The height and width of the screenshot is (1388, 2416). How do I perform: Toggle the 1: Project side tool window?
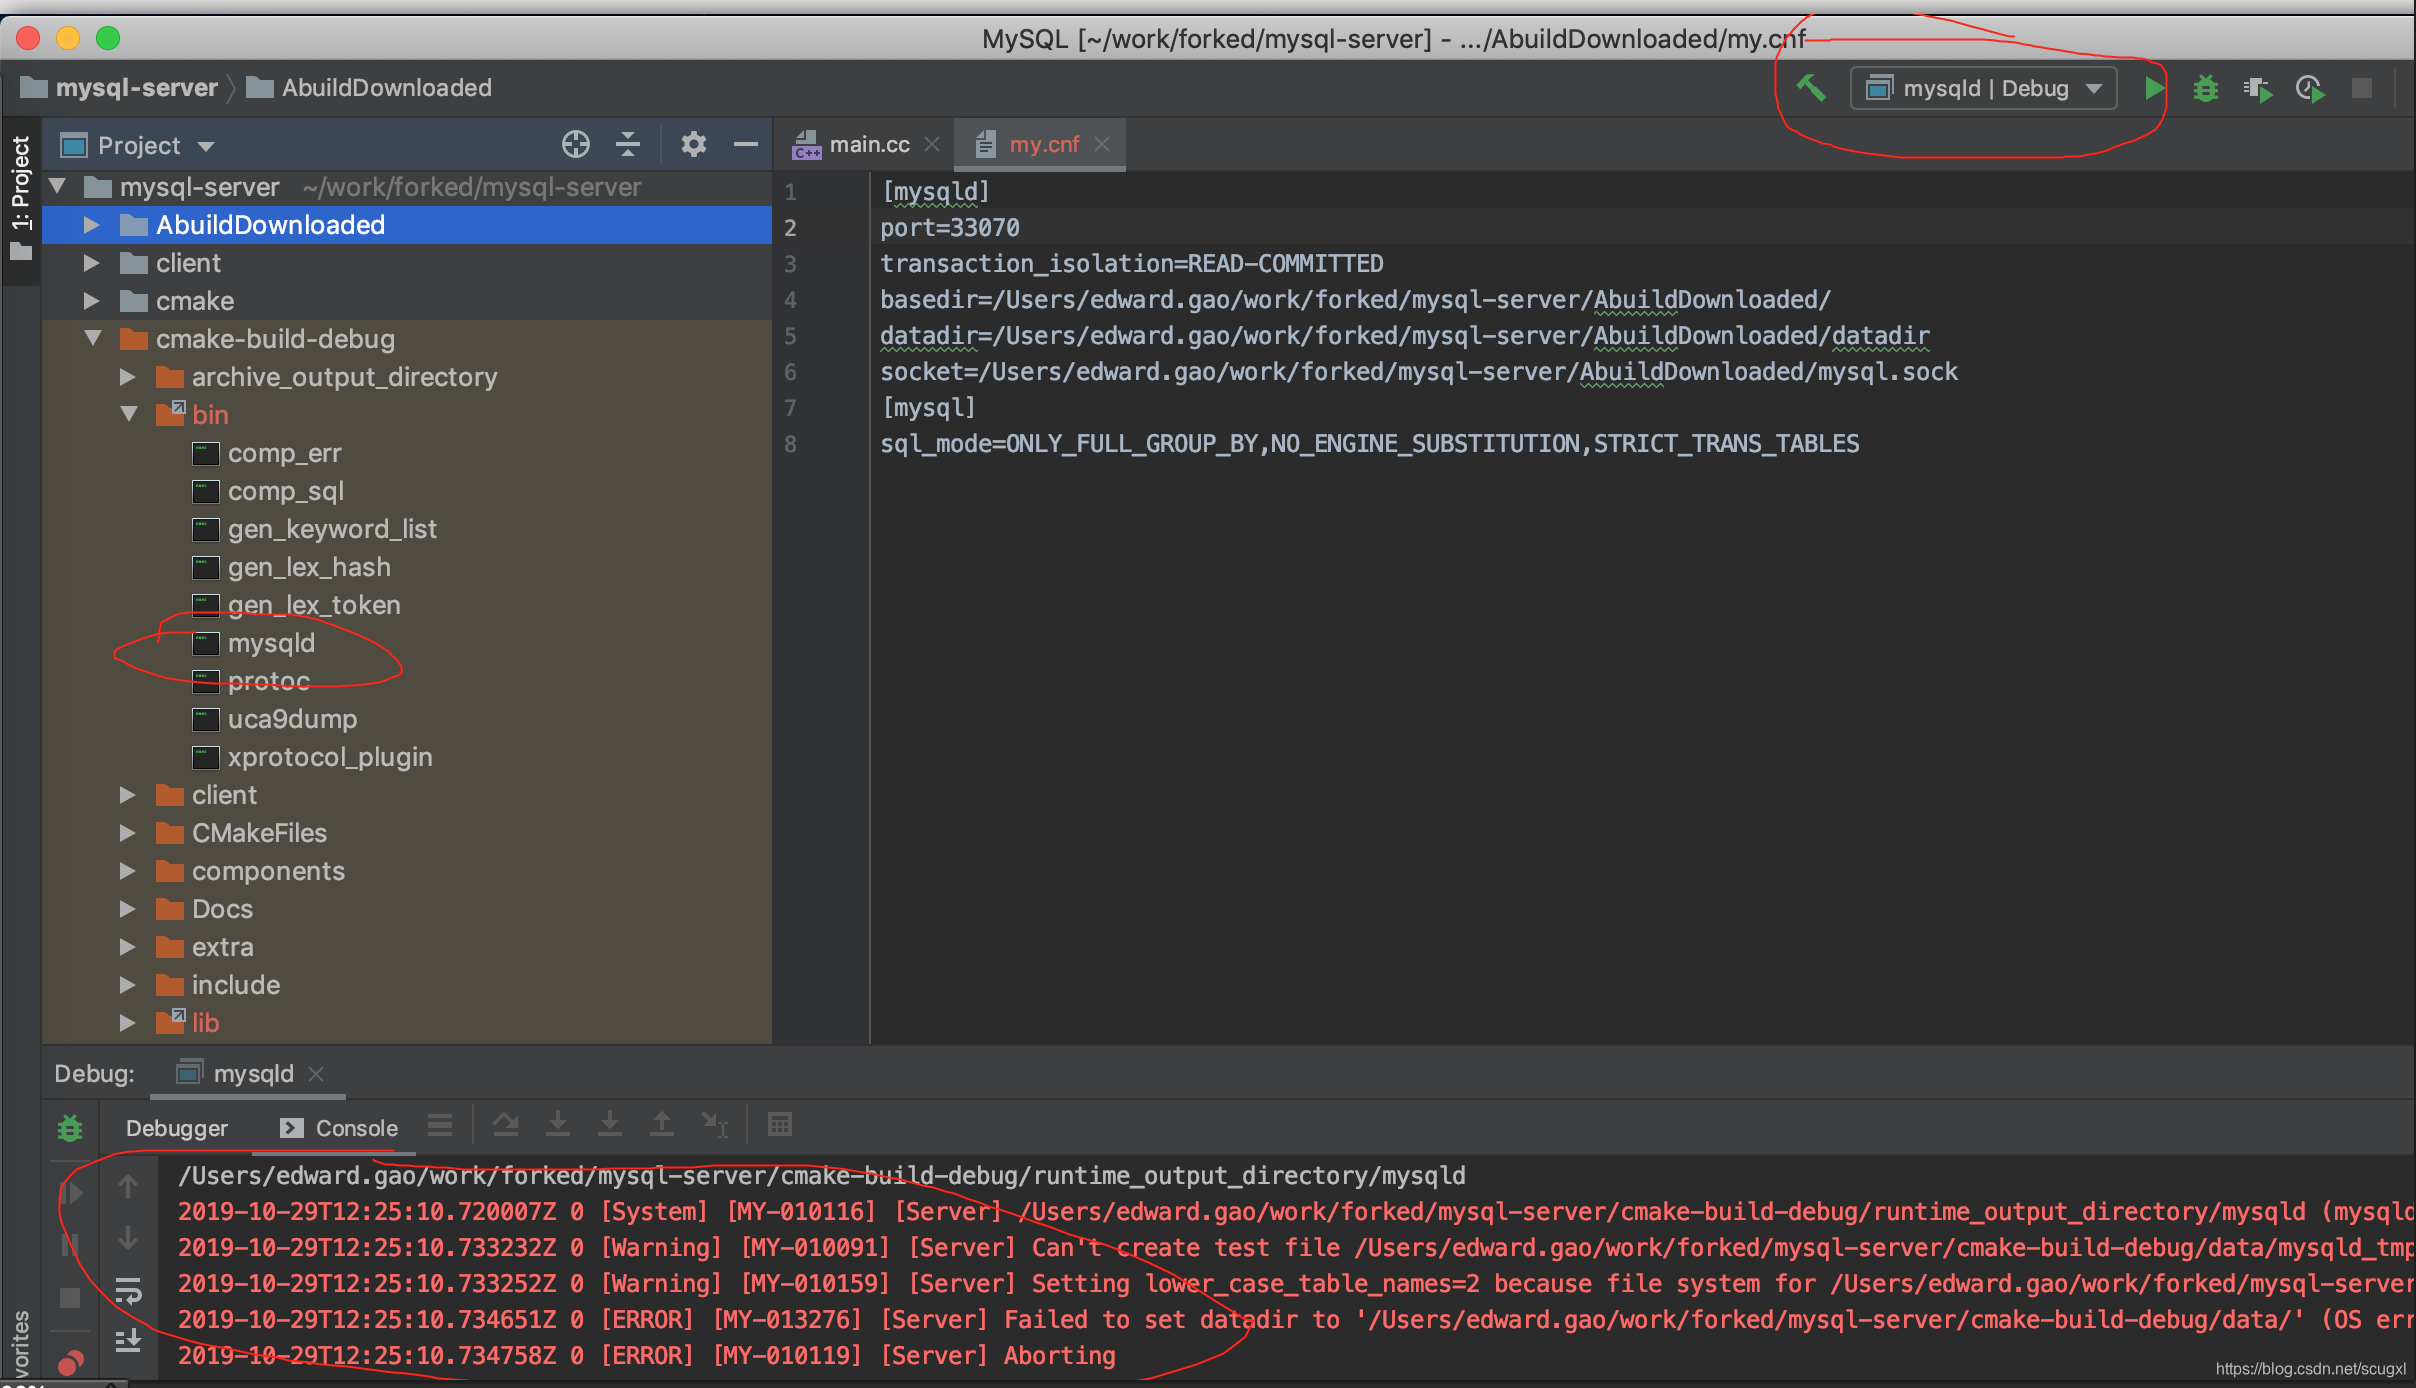pyautogui.click(x=20, y=200)
